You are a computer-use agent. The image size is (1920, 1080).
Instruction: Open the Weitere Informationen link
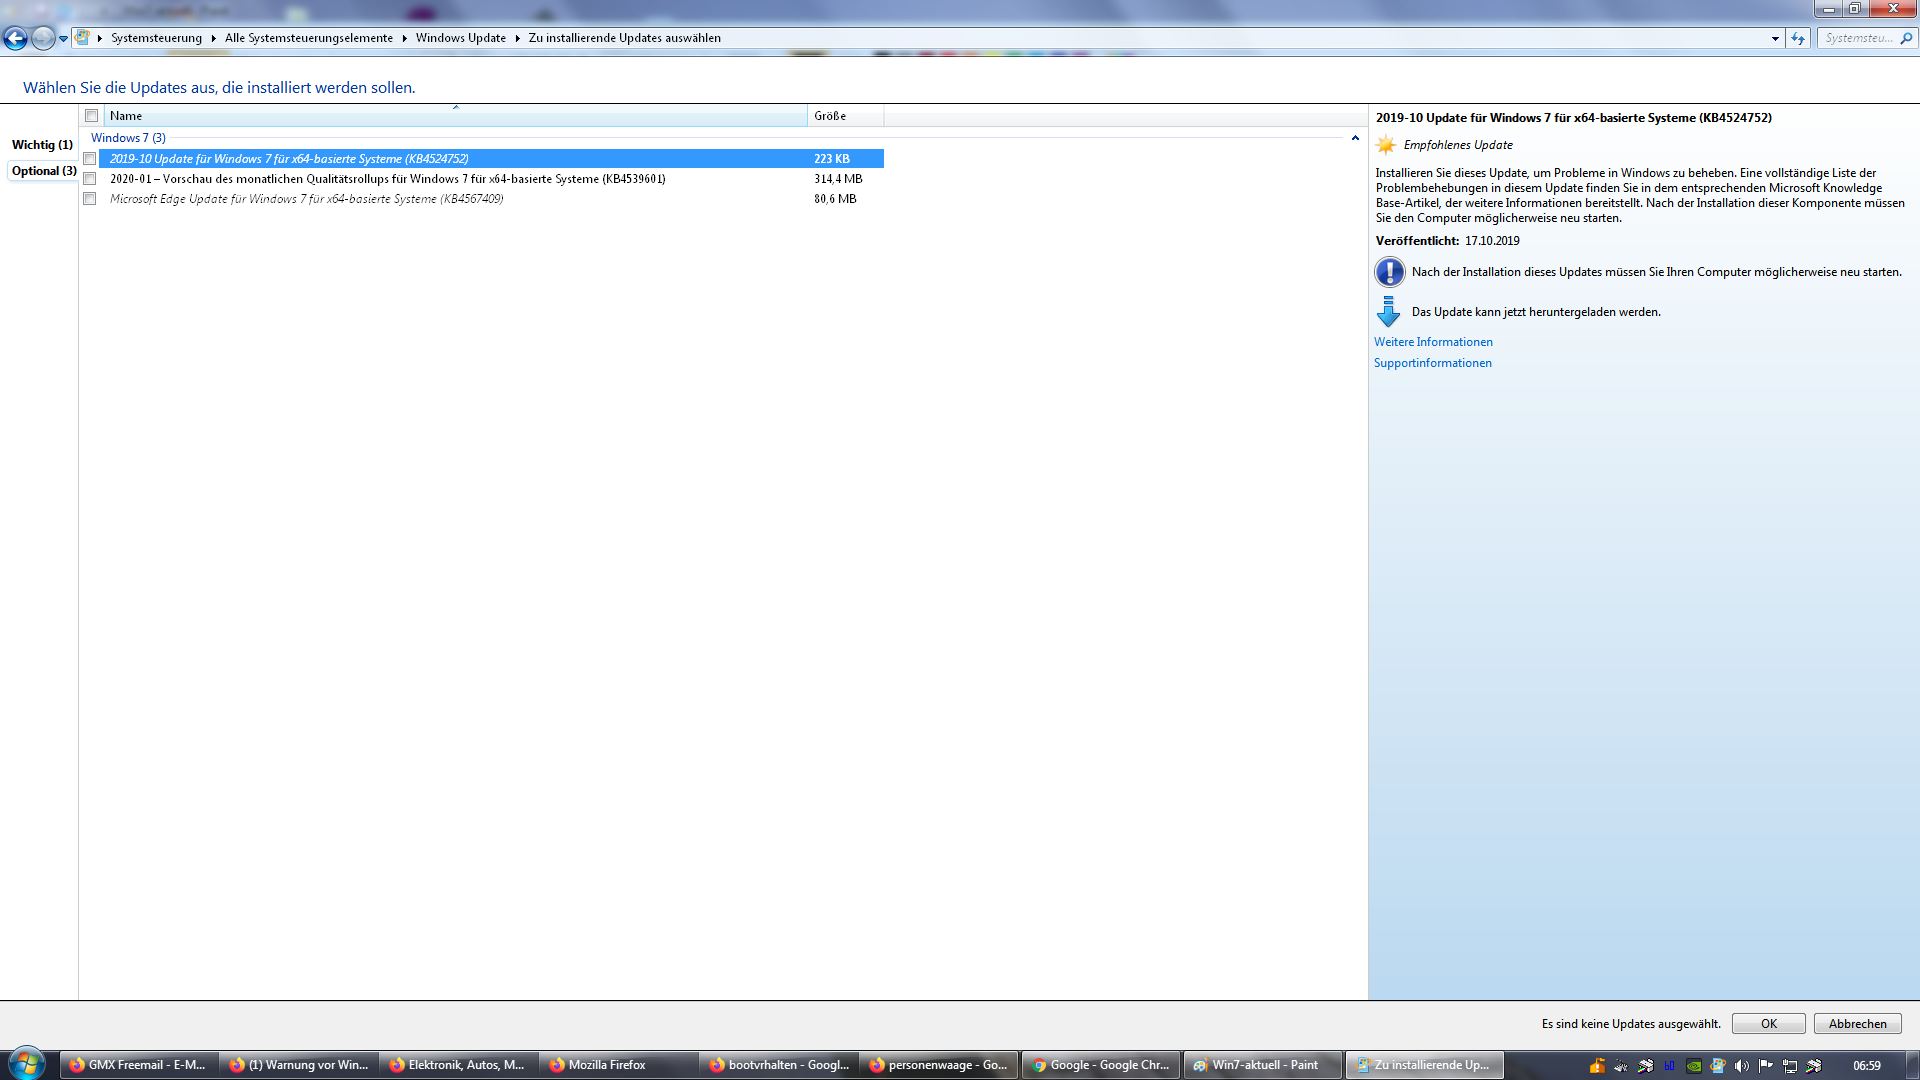(1433, 342)
